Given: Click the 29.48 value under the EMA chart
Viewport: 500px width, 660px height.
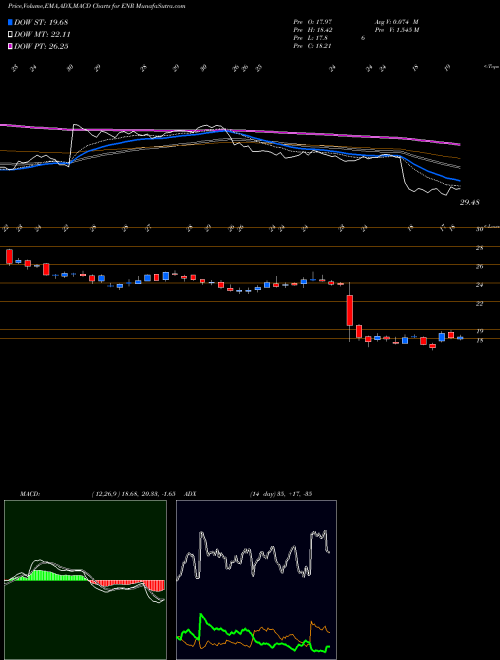Looking at the screenshot, I should click(470, 202).
